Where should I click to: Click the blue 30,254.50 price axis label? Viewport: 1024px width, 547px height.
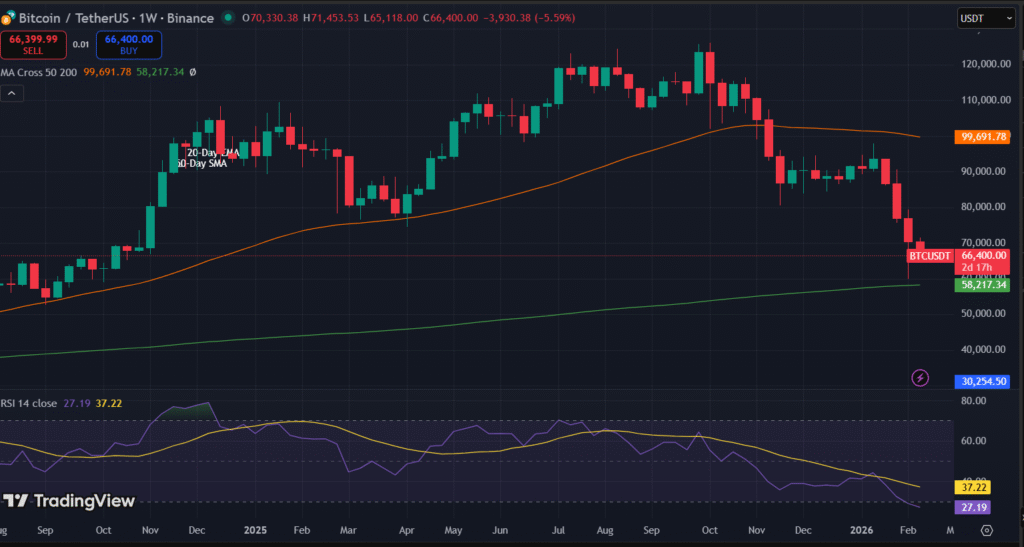tap(982, 381)
